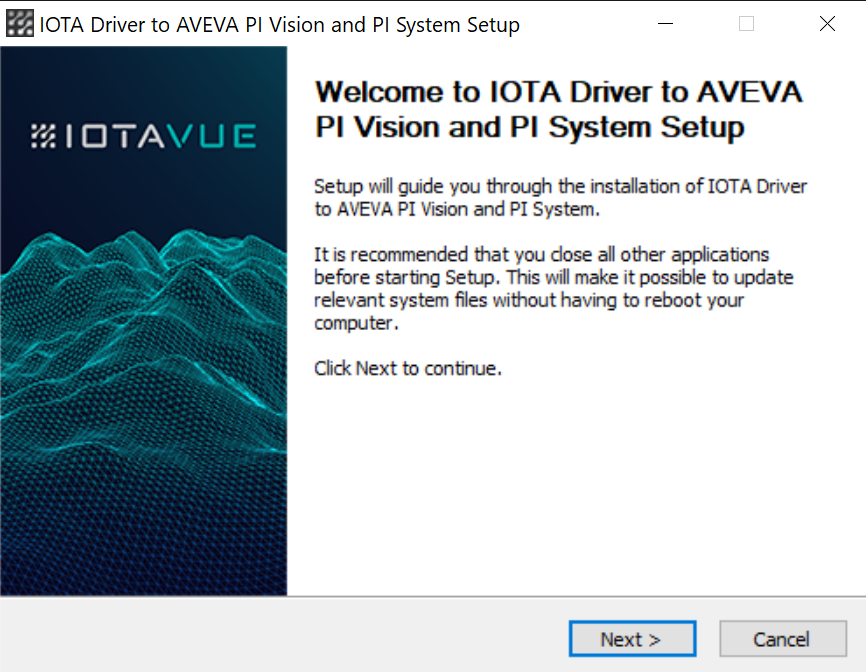Cancel the IOTA Driver setup
The image size is (866, 672).
point(783,639)
